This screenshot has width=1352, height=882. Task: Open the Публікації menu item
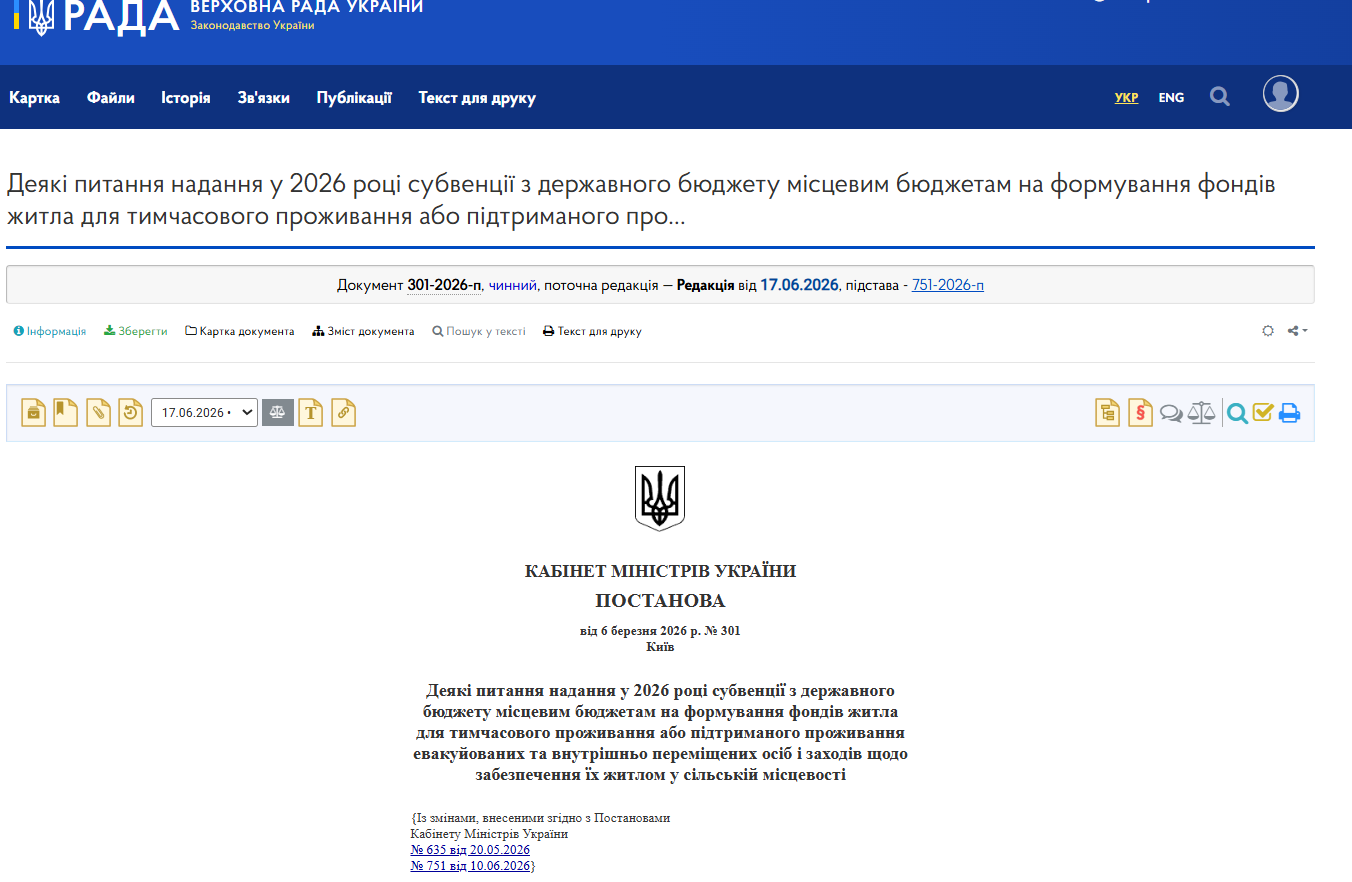coord(354,98)
